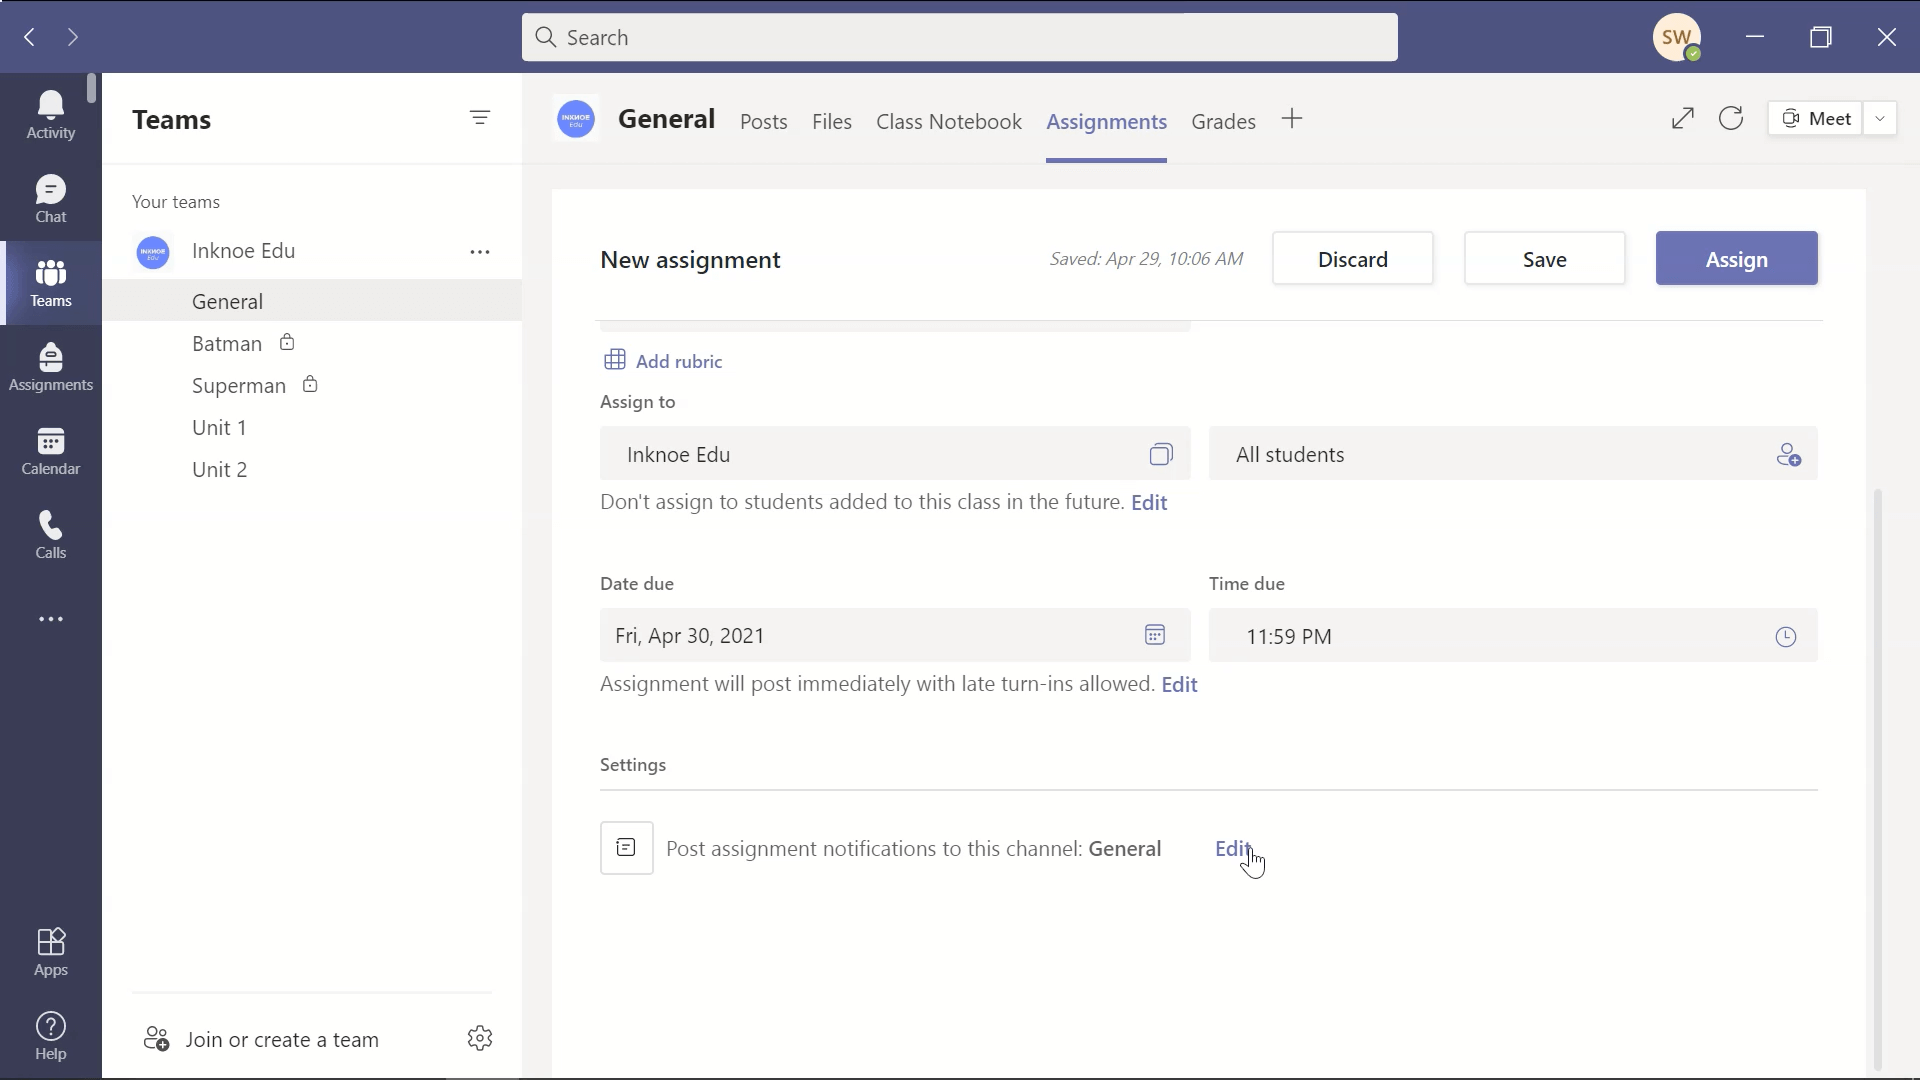Toggle late turn-ins setting via Edit
The width and height of the screenshot is (1920, 1080).
[1179, 683]
